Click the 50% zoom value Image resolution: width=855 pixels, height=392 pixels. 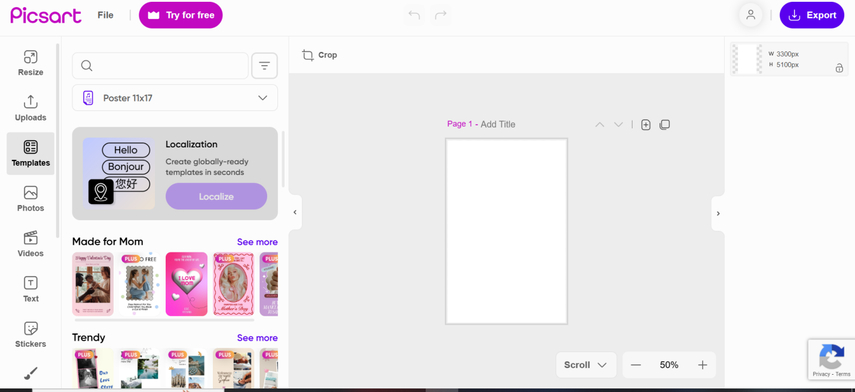point(669,365)
